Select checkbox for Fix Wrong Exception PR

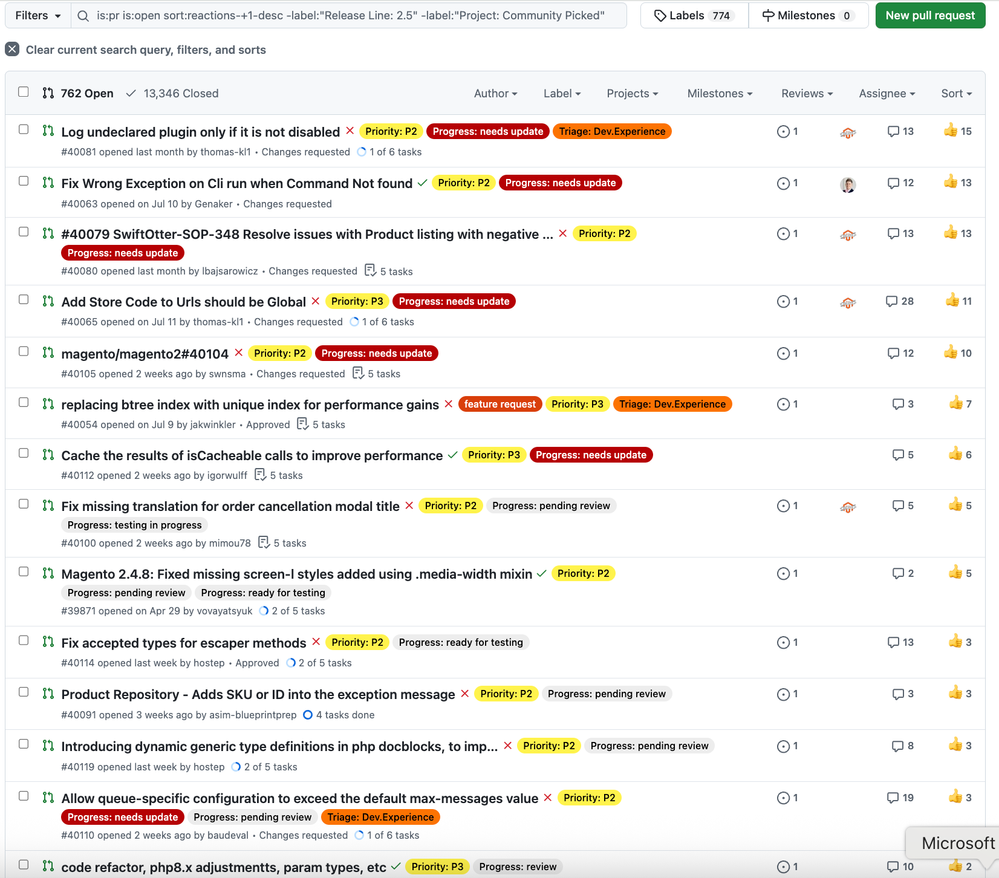[x=24, y=181]
